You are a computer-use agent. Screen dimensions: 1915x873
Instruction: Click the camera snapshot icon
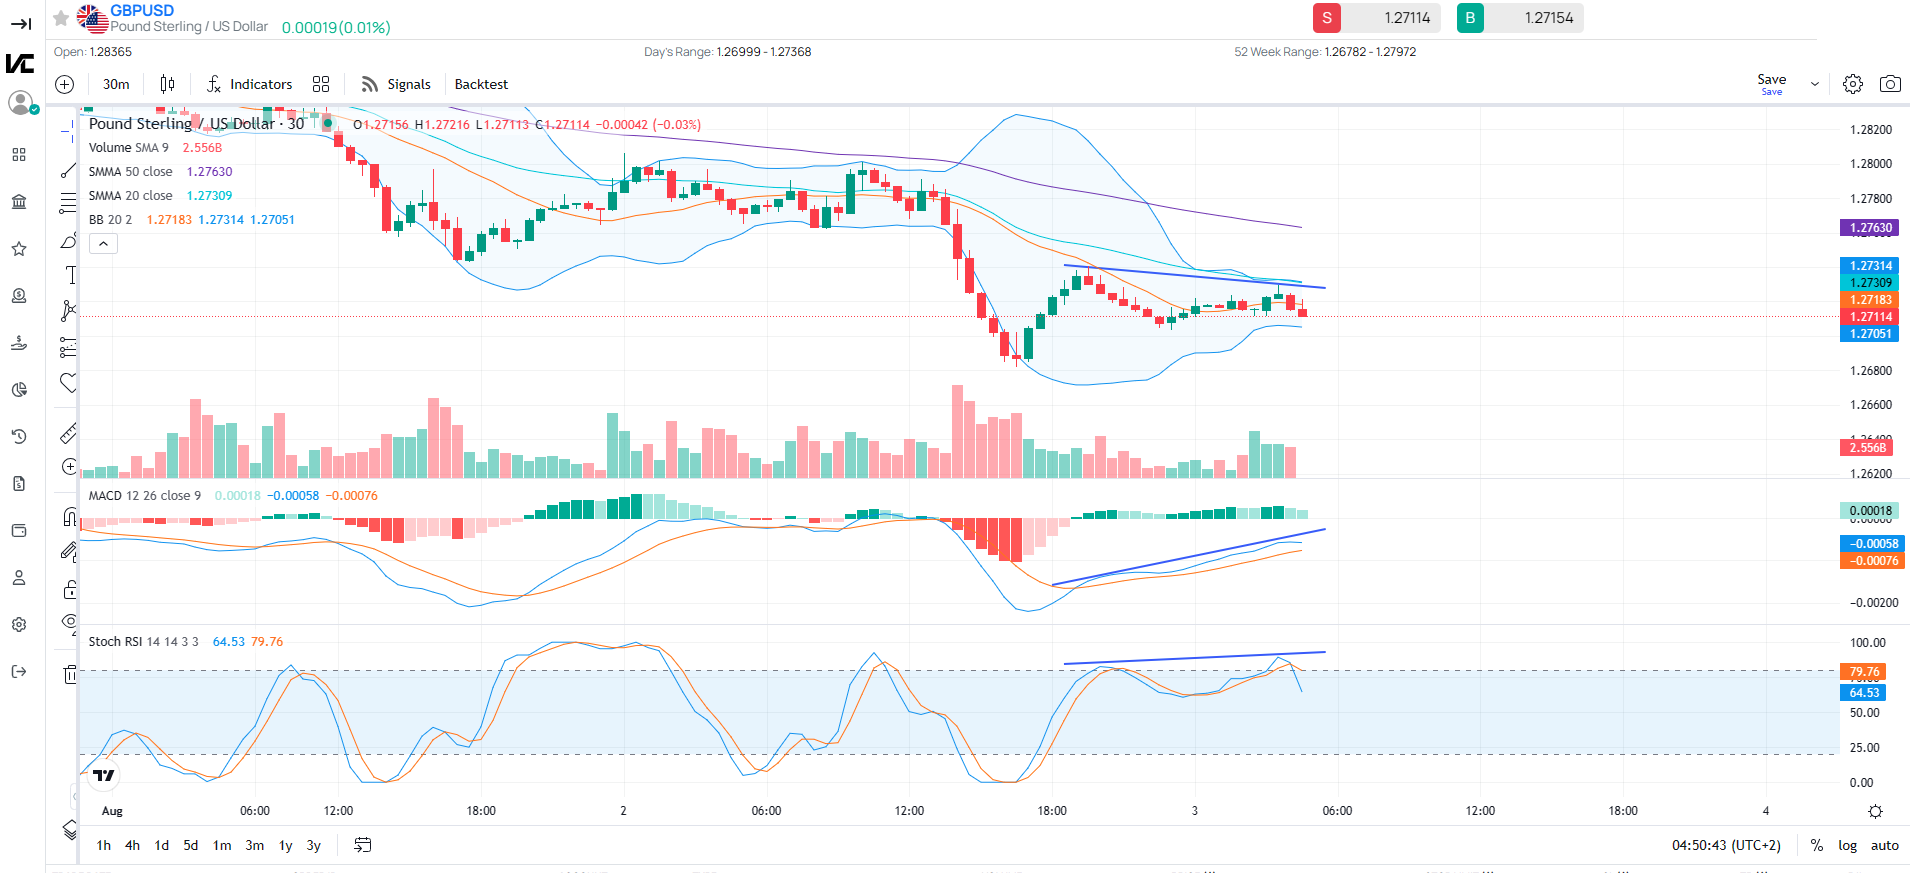[1889, 84]
